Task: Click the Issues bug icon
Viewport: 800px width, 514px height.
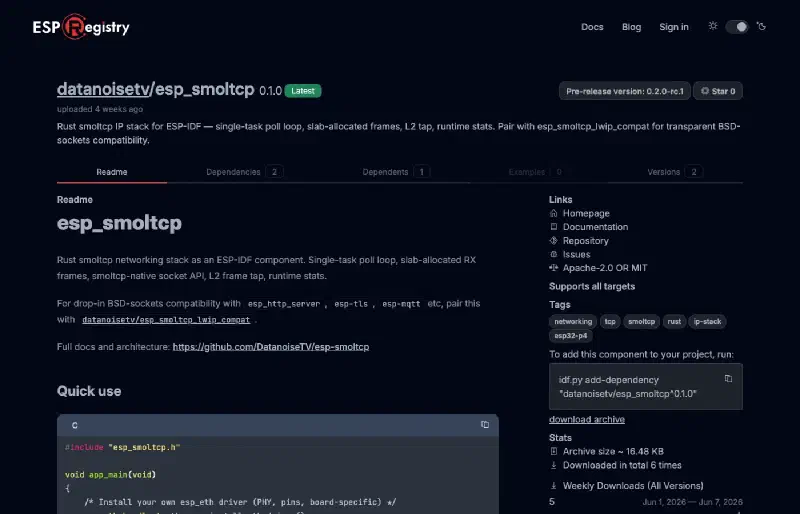Action: pyautogui.click(x=554, y=254)
